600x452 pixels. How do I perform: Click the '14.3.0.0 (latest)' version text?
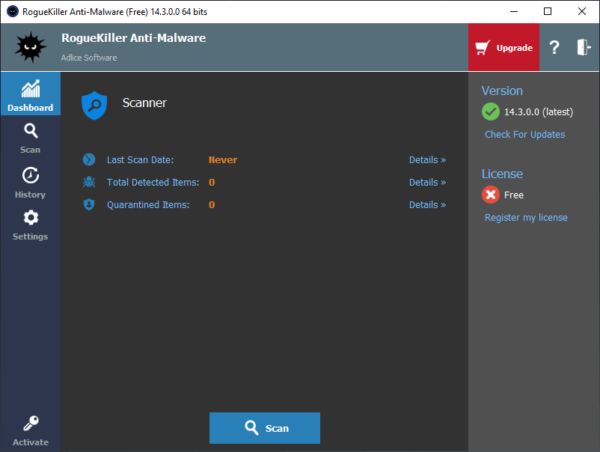pos(538,112)
